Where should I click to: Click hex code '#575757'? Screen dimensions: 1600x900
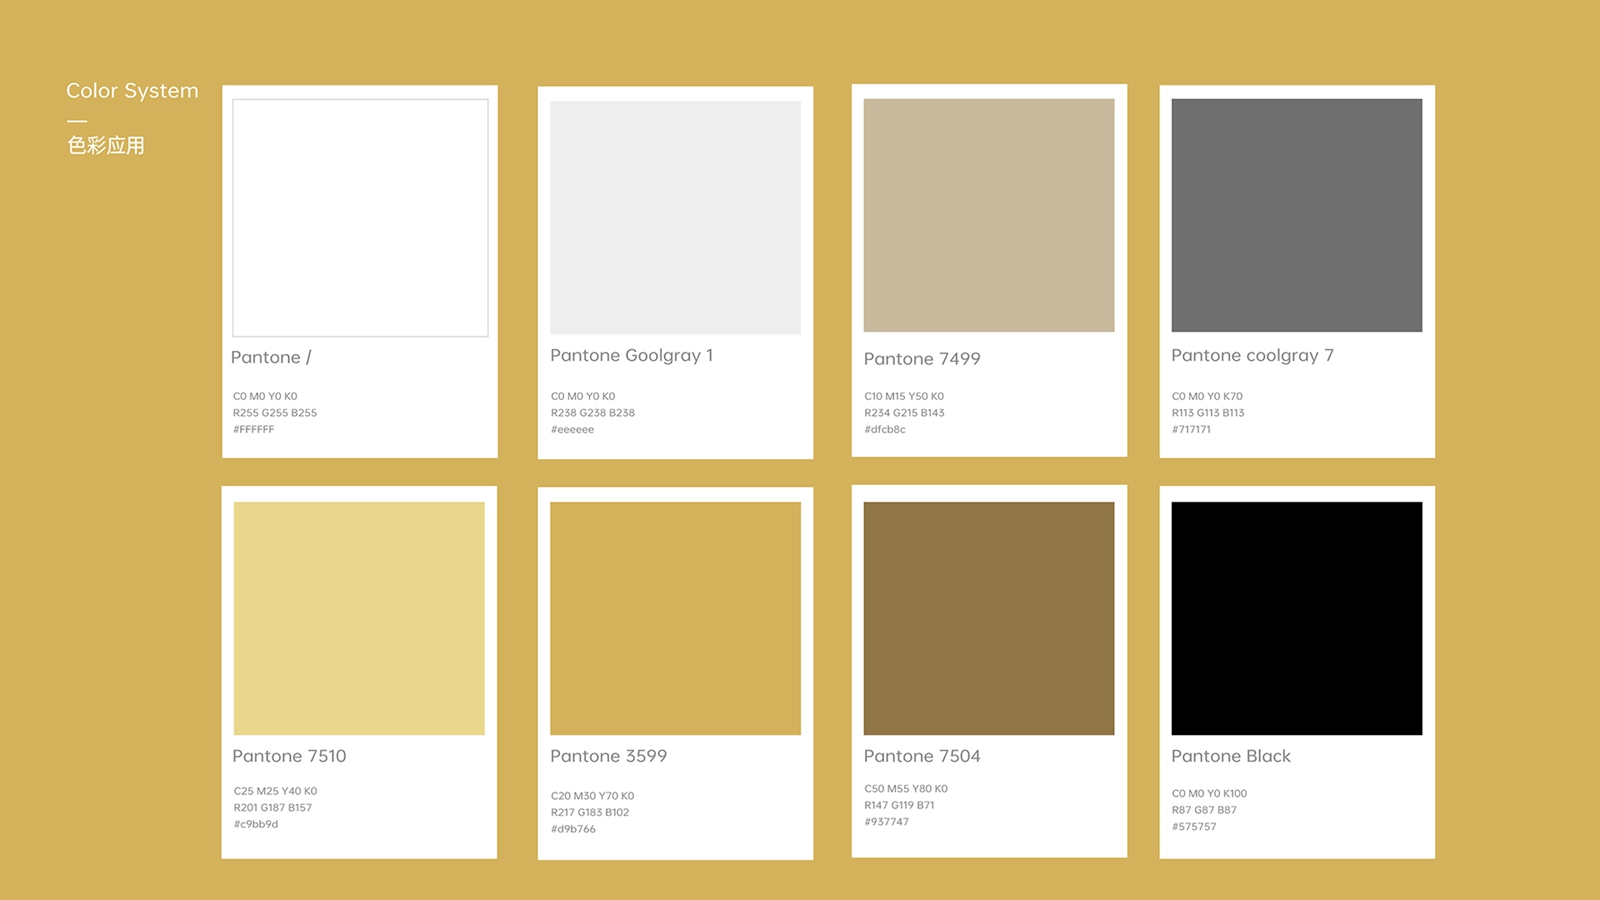pyautogui.click(x=1194, y=827)
